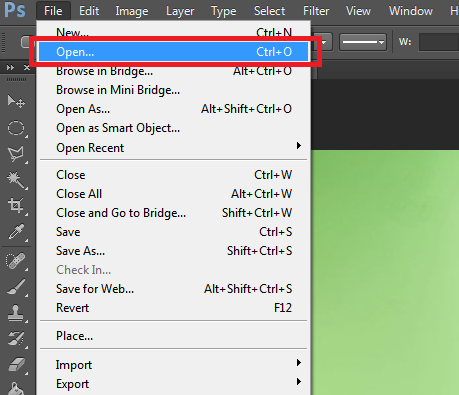Choose Place... menu entry
Screen dimensions: 459x395
point(173,336)
